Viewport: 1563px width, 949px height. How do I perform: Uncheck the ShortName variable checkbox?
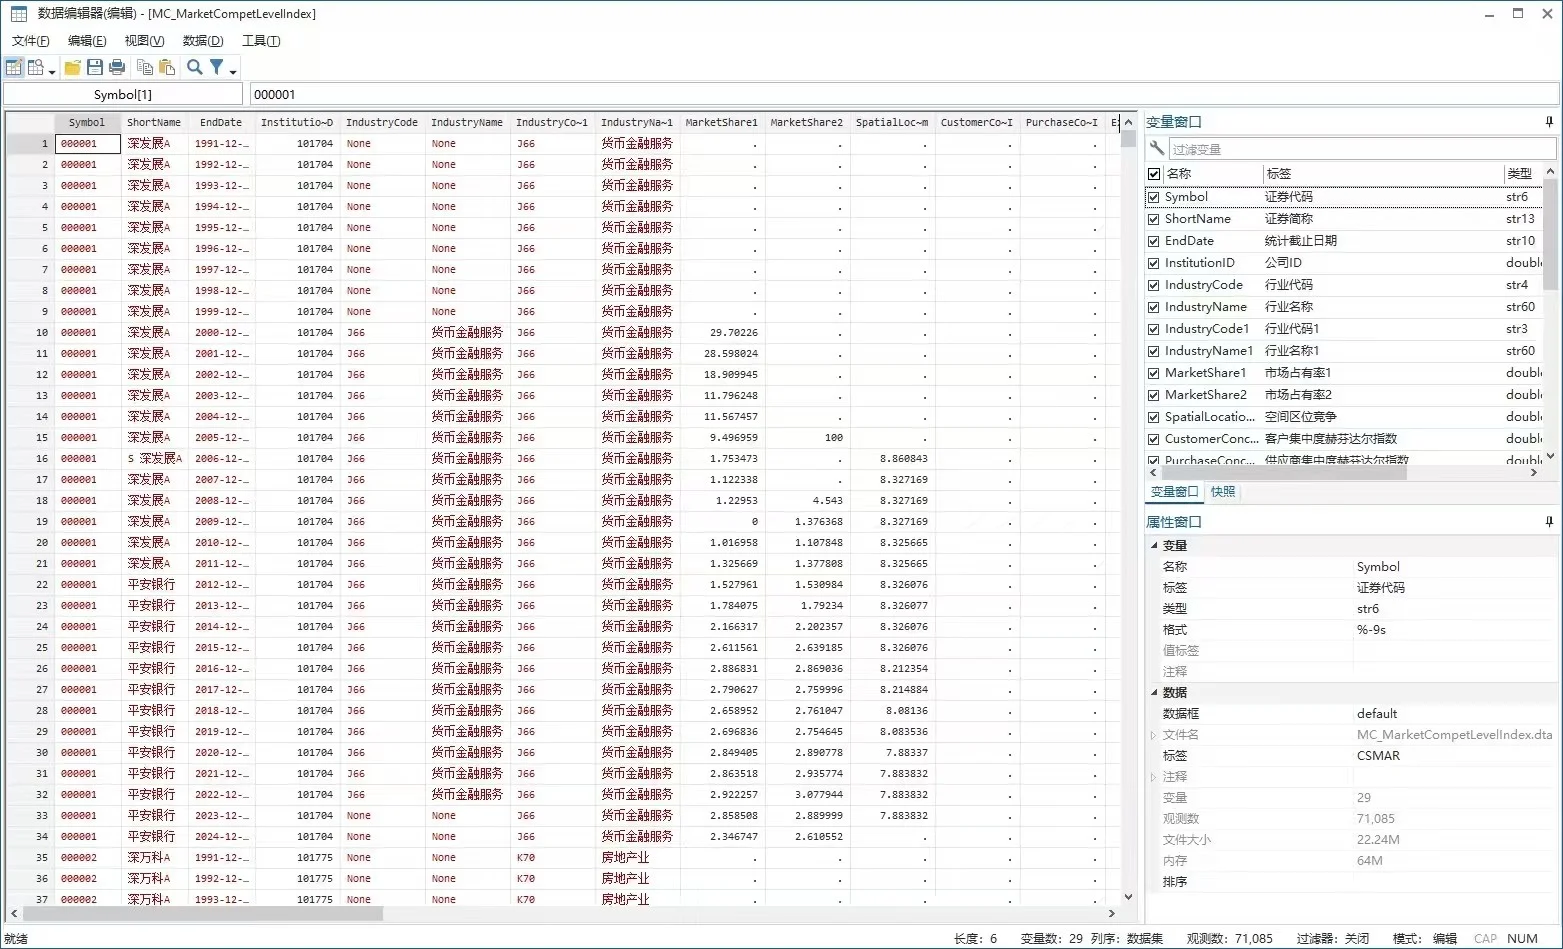(x=1154, y=219)
